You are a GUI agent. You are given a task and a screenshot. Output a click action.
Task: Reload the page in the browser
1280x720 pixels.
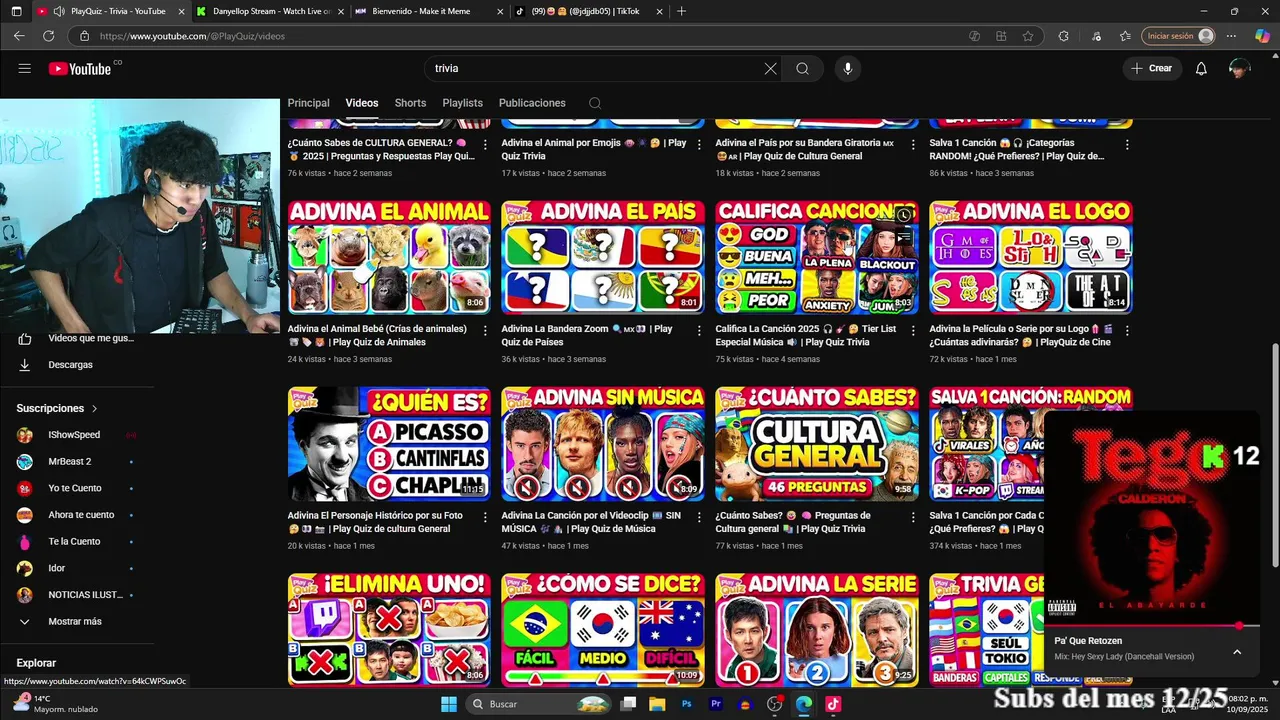[48, 36]
